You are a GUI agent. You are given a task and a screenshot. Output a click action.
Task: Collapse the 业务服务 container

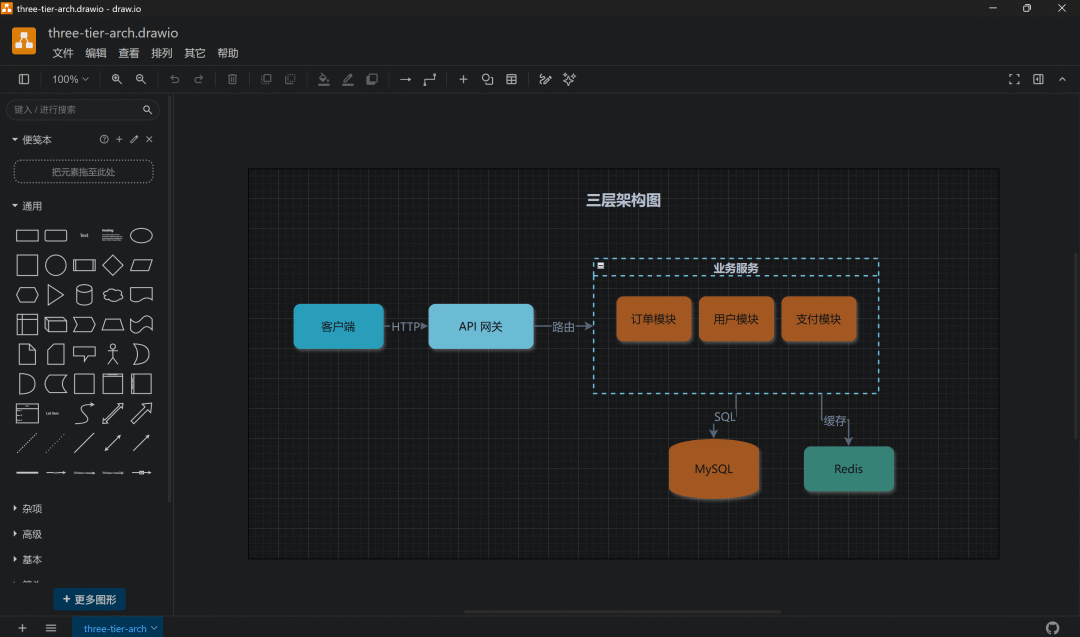pos(601,265)
